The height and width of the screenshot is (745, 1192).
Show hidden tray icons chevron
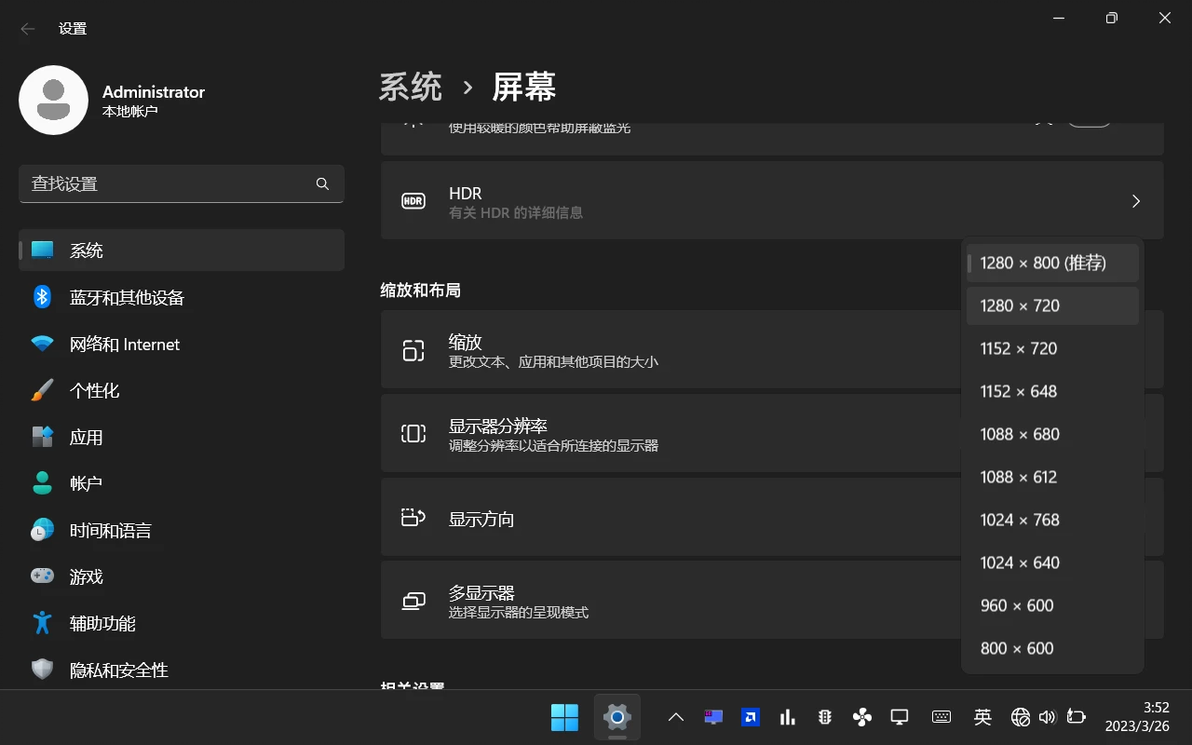coord(676,717)
